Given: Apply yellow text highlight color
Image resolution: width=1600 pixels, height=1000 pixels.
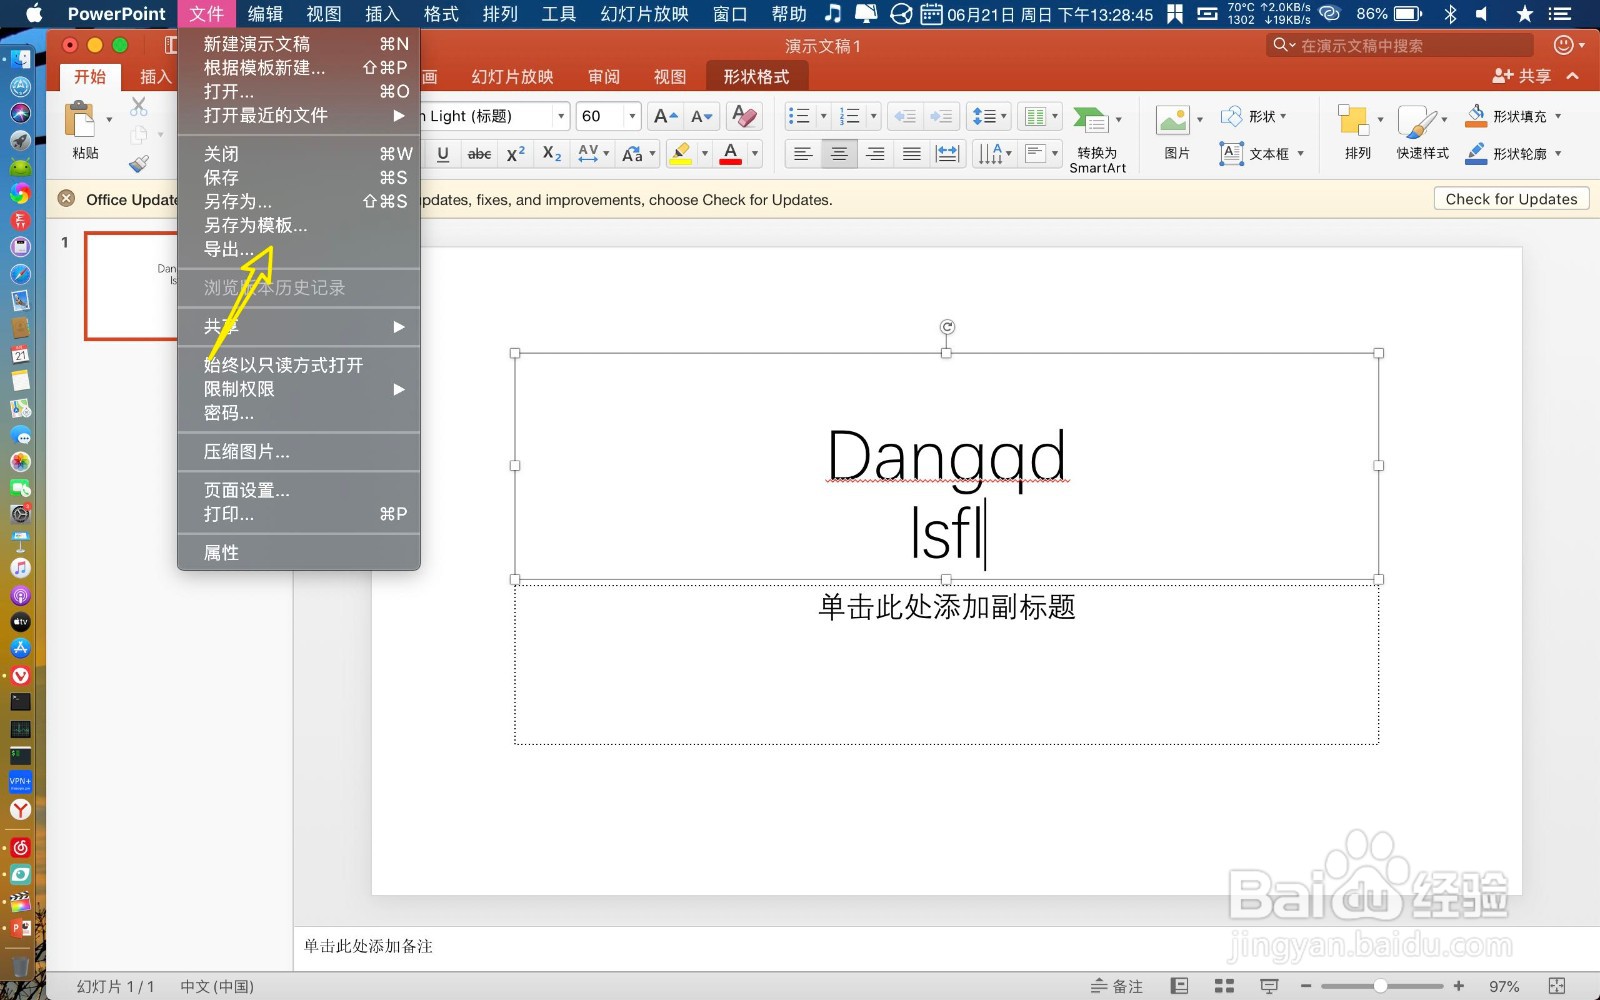Looking at the screenshot, I should 681,154.
